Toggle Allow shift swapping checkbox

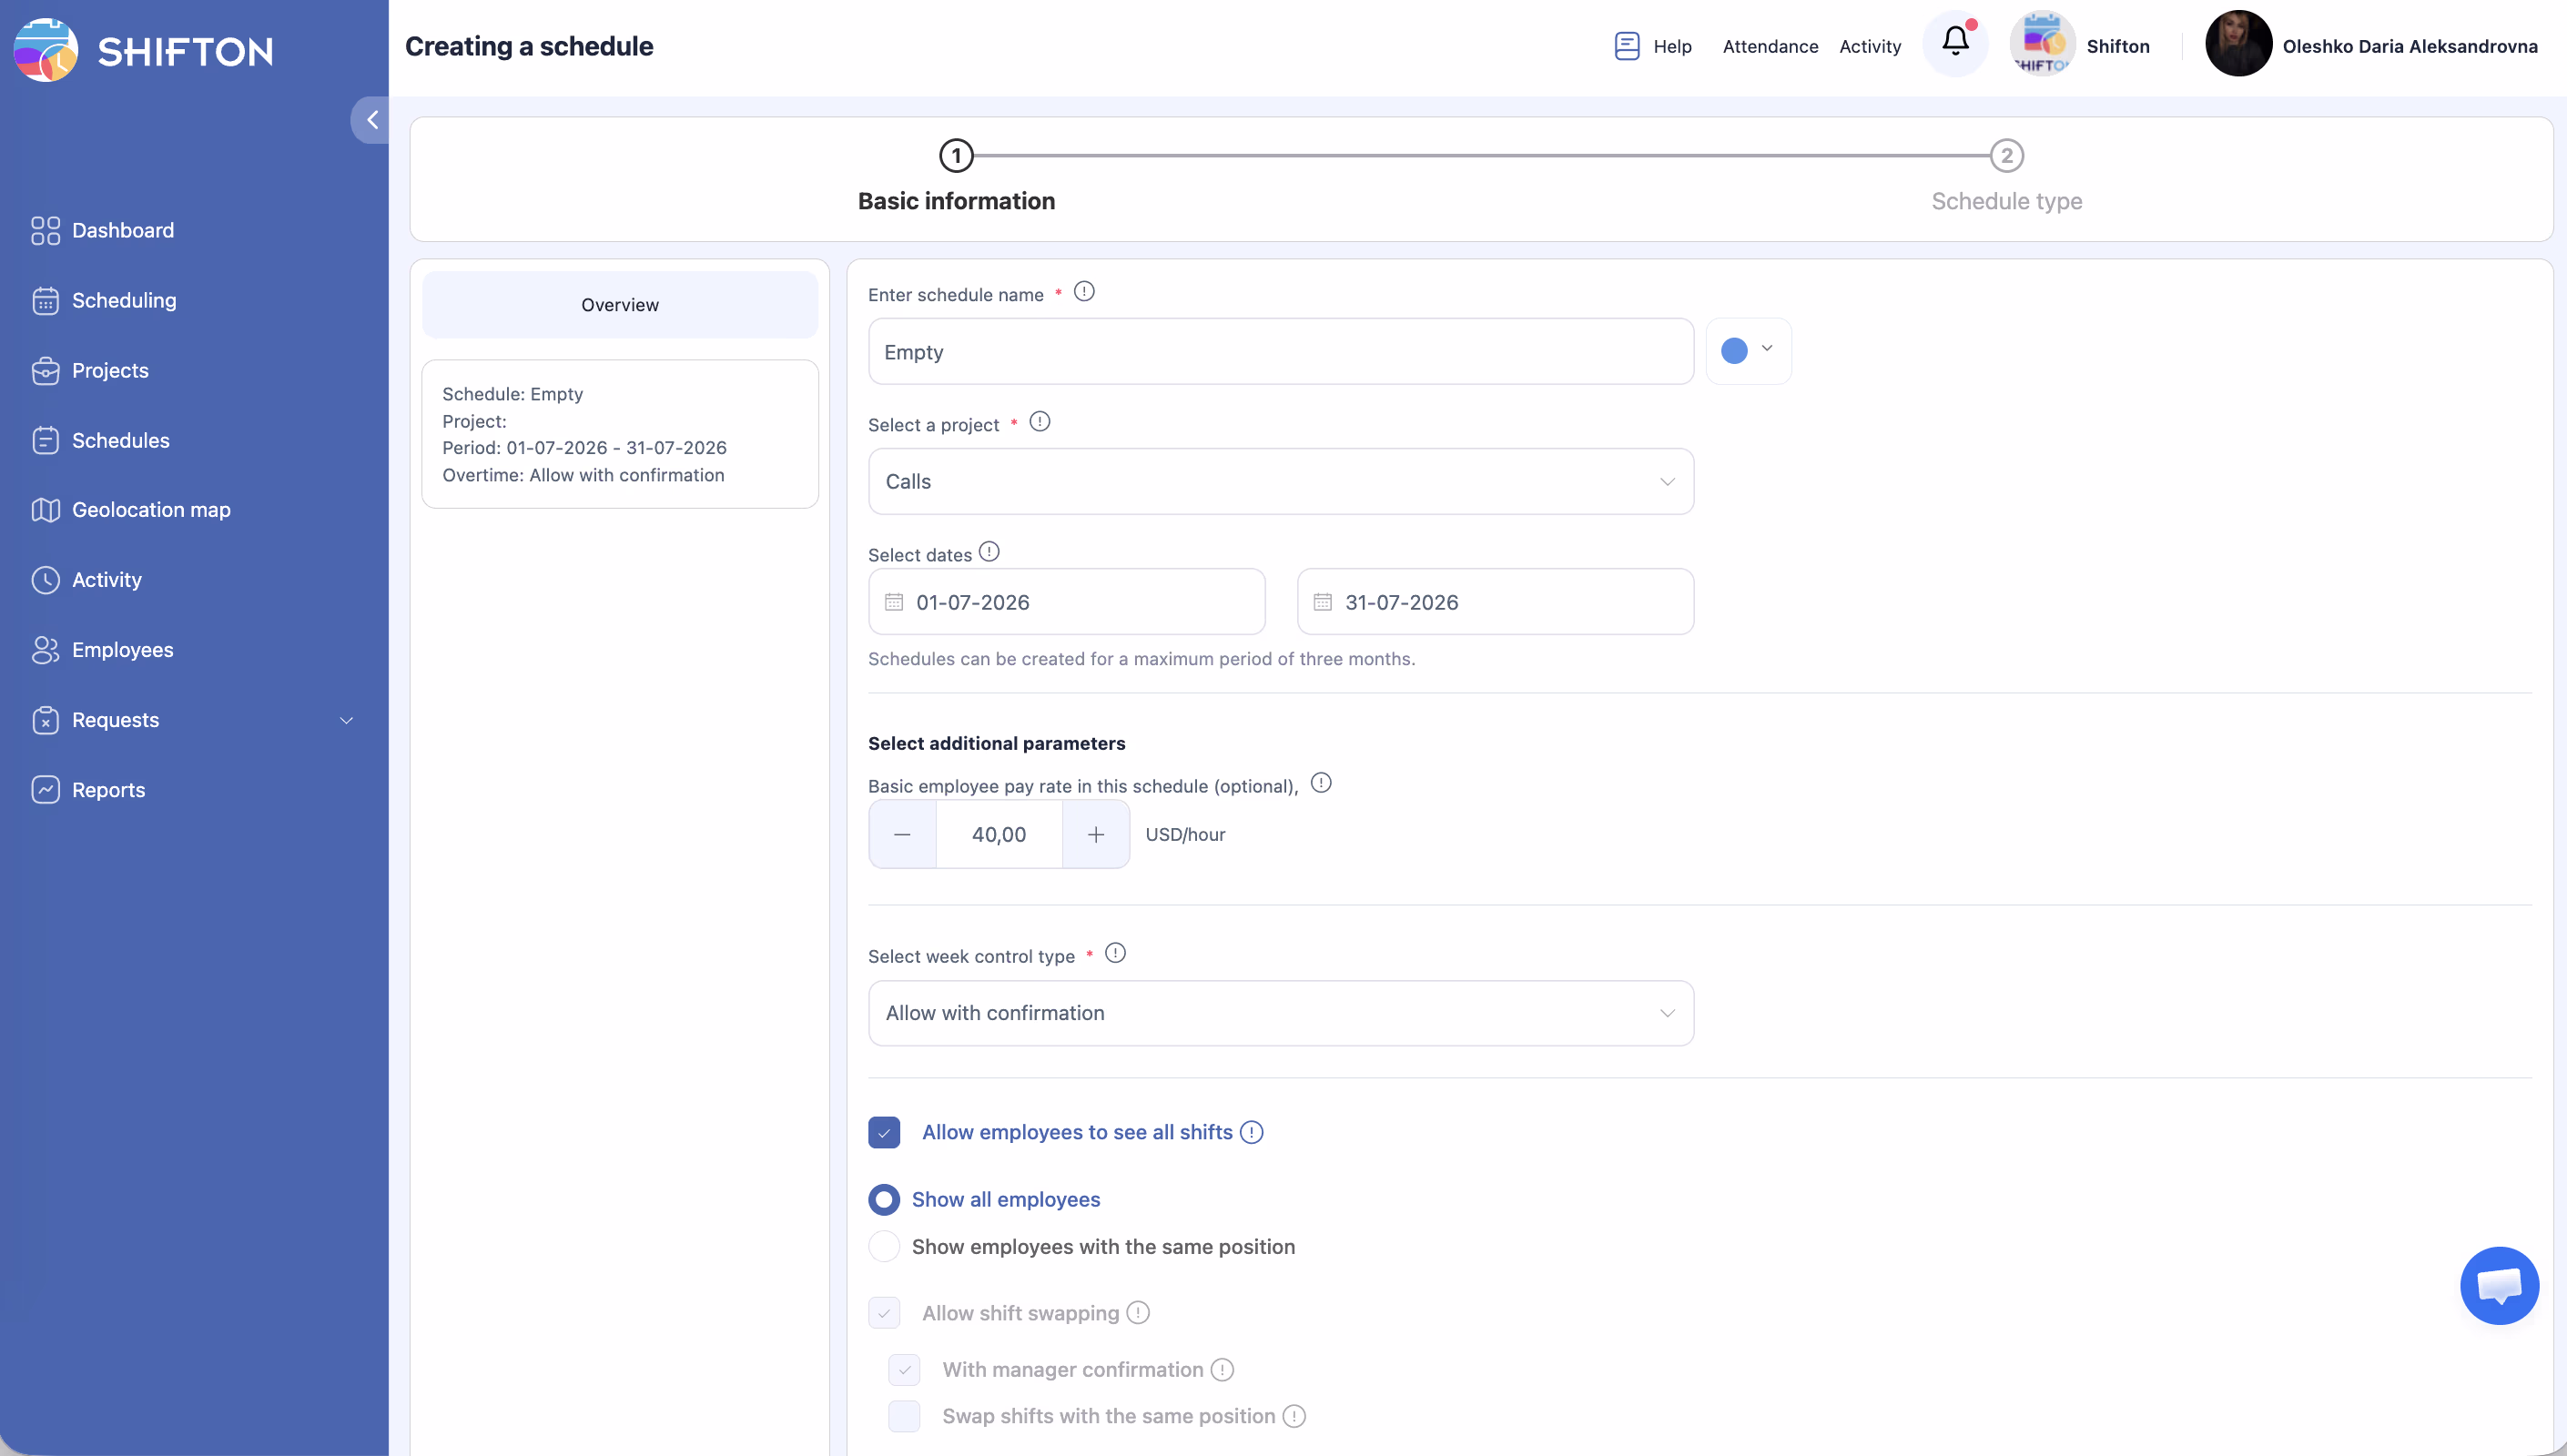coord(884,1313)
